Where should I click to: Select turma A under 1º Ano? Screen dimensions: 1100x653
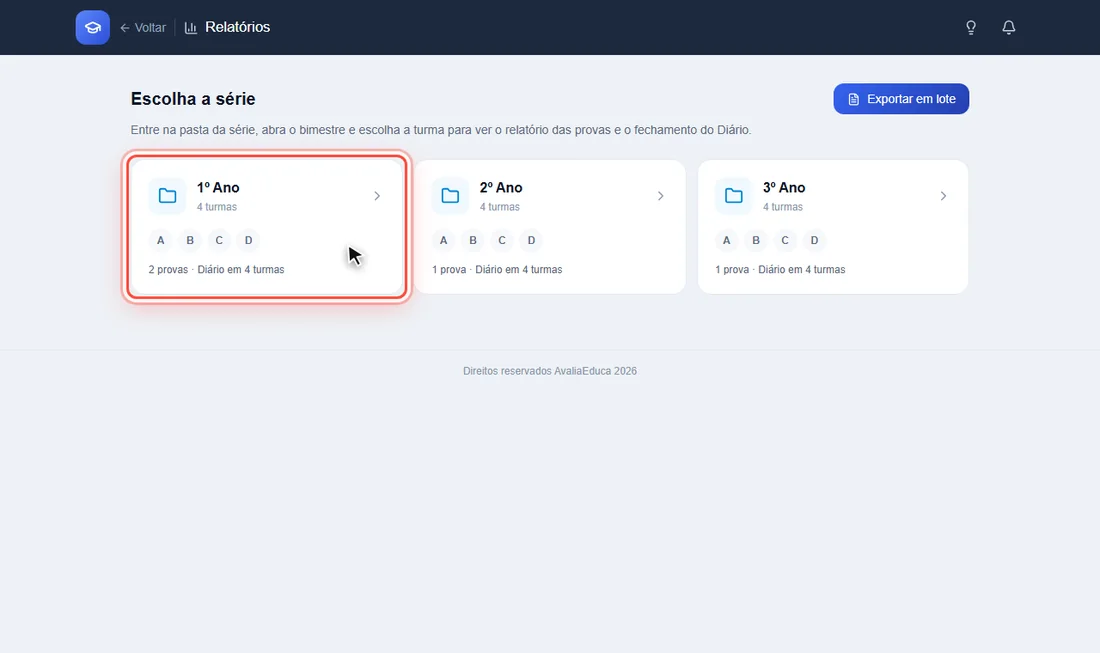click(161, 241)
